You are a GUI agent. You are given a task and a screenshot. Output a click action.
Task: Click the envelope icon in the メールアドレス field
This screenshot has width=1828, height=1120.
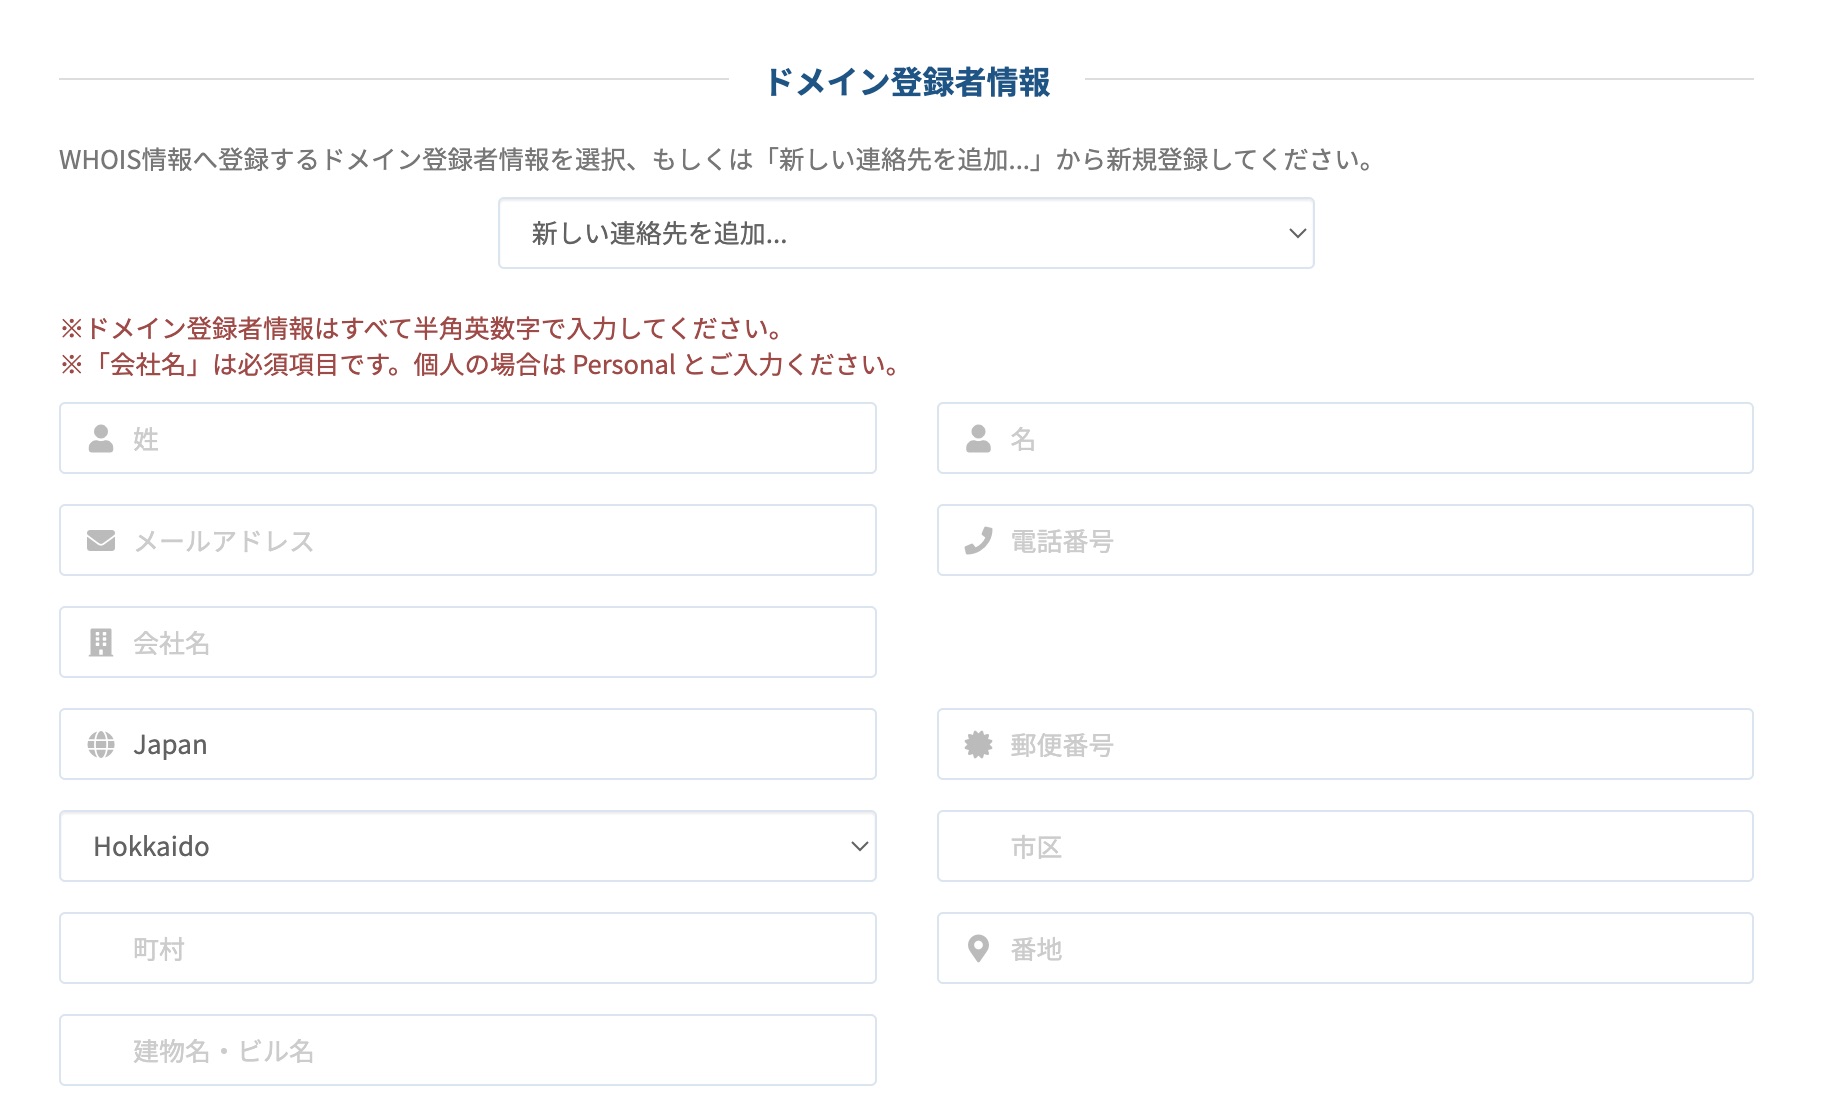coord(101,541)
